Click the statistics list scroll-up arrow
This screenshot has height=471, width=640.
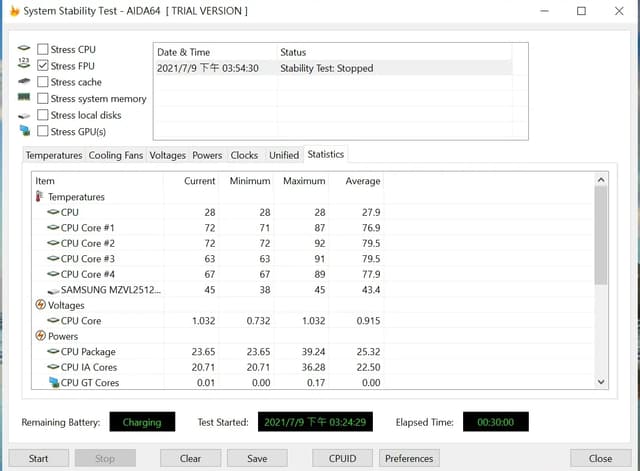tap(601, 180)
